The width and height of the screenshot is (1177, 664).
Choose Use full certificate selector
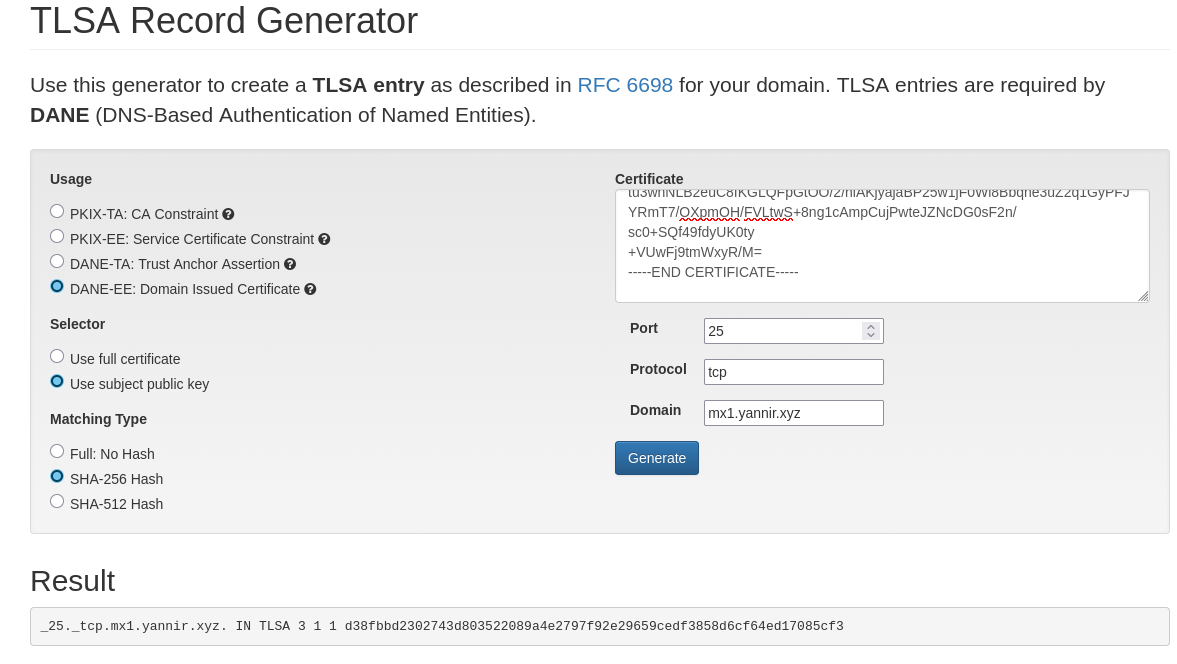tap(57, 357)
